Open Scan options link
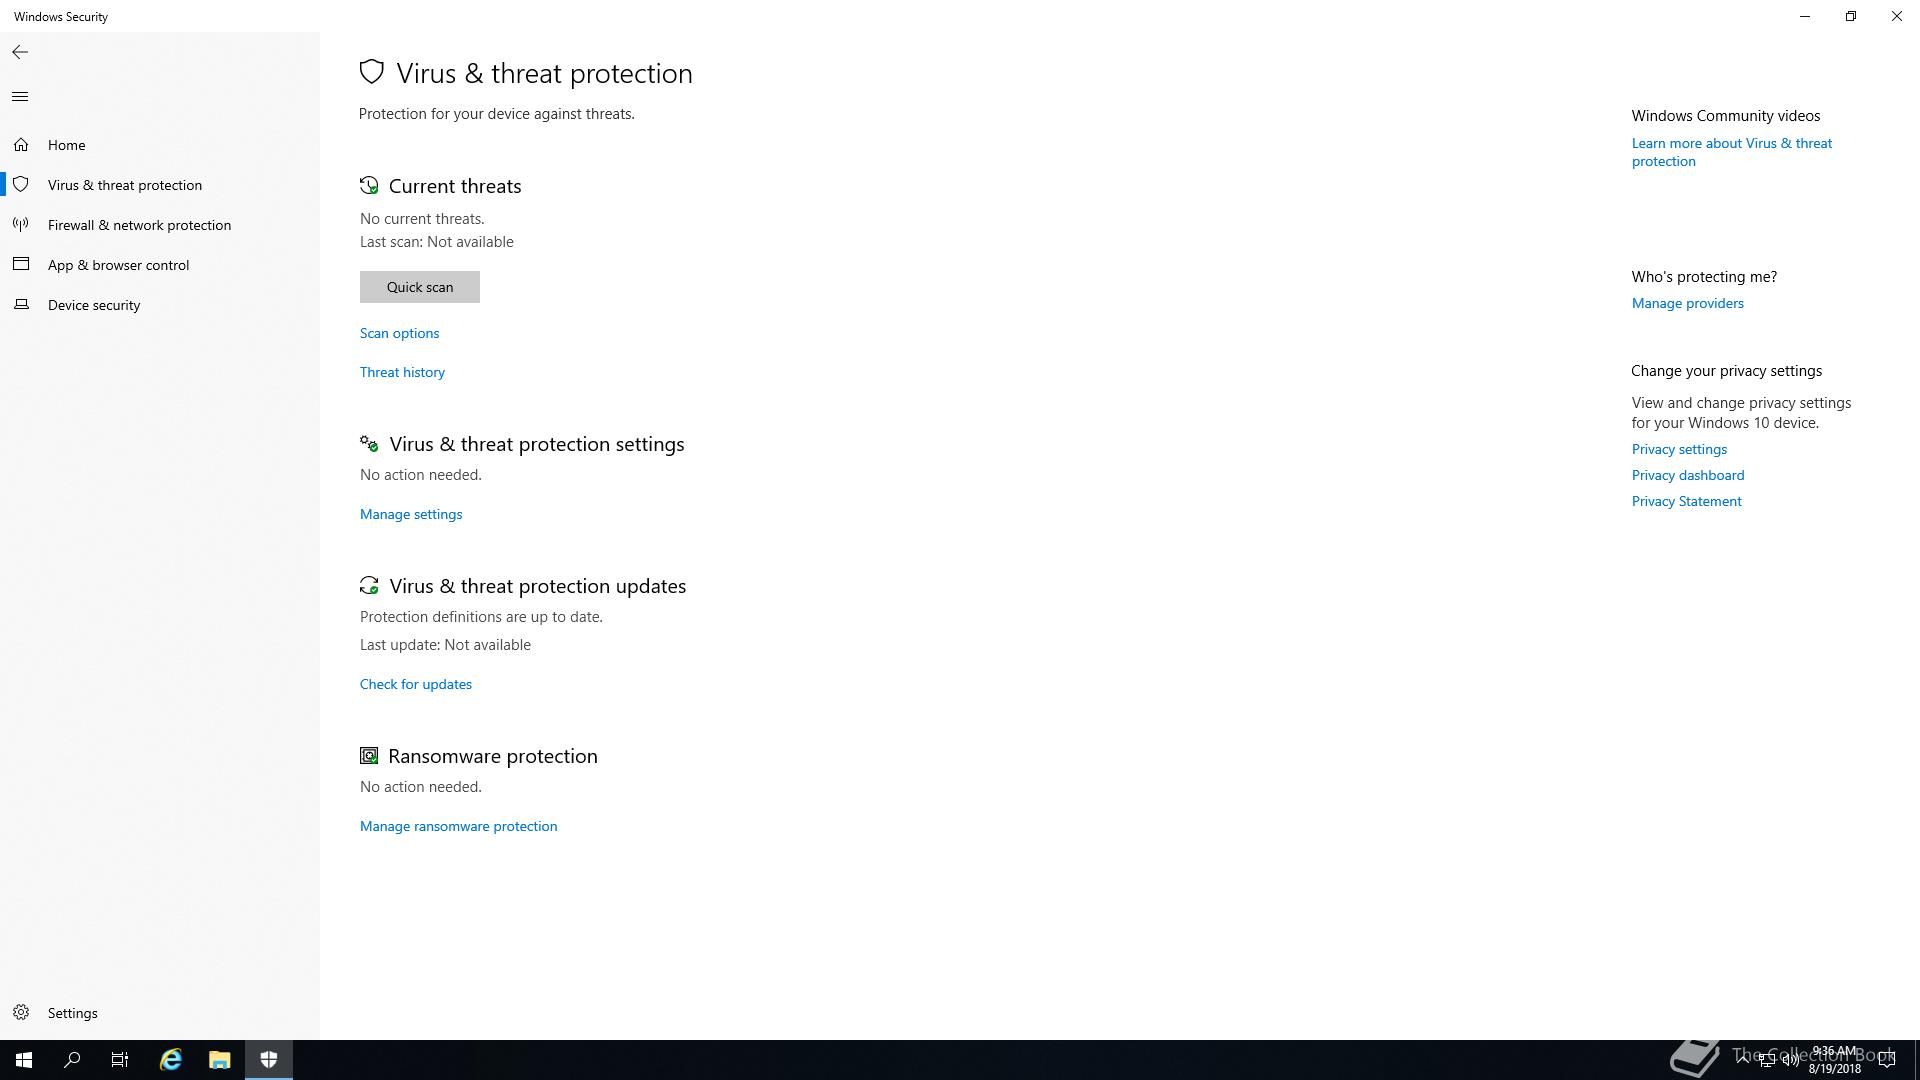This screenshot has width=1920, height=1080. 399,333
